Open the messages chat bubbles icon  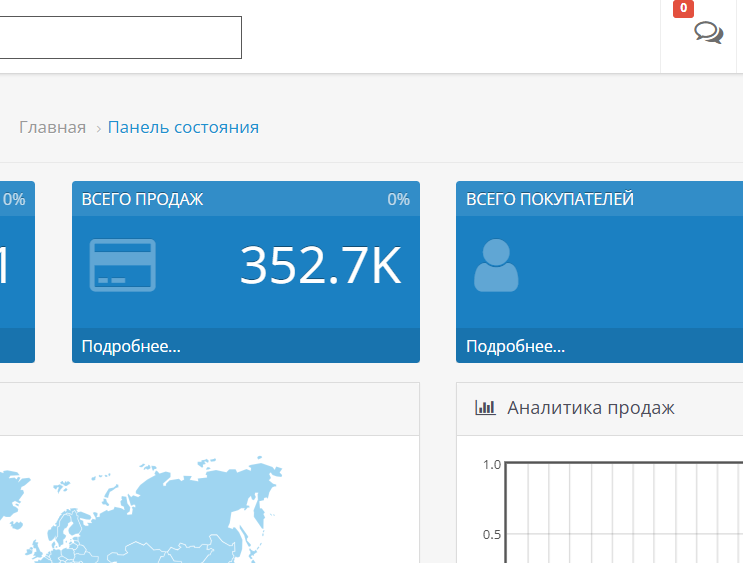tap(708, 33)
